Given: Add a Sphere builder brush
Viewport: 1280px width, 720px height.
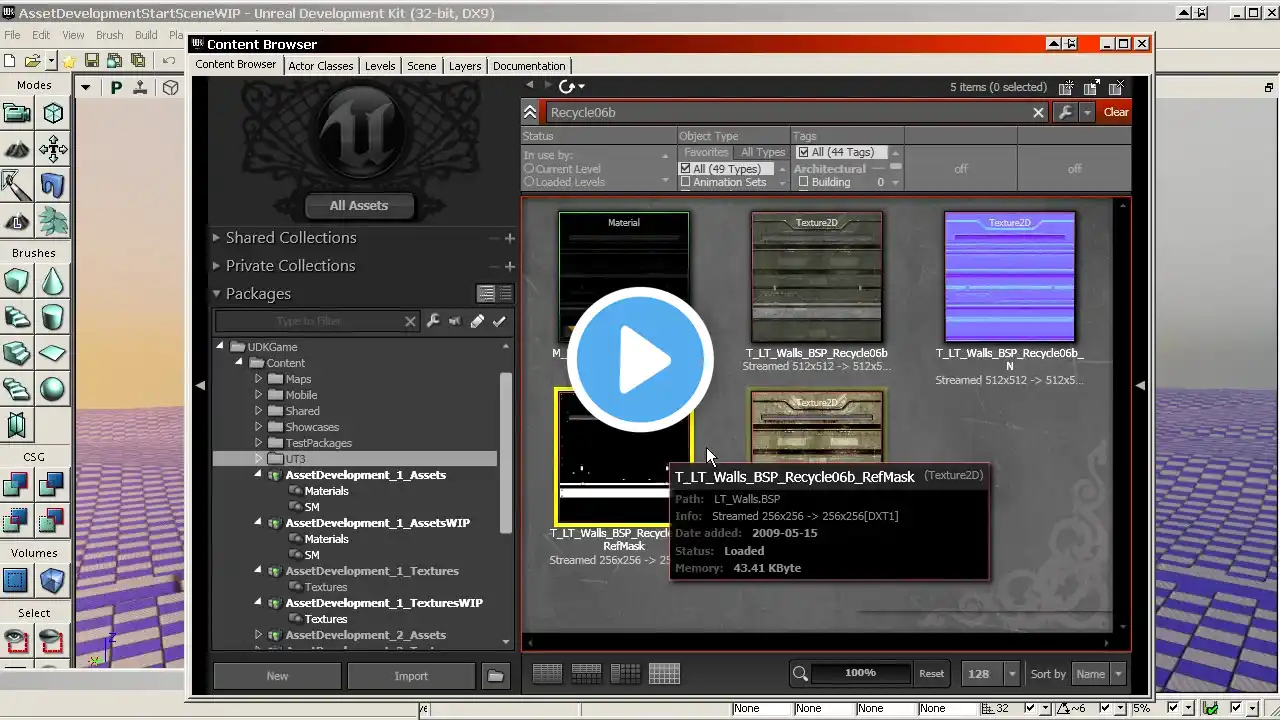Looking at the screenshot, I should [x=53, y=388].
